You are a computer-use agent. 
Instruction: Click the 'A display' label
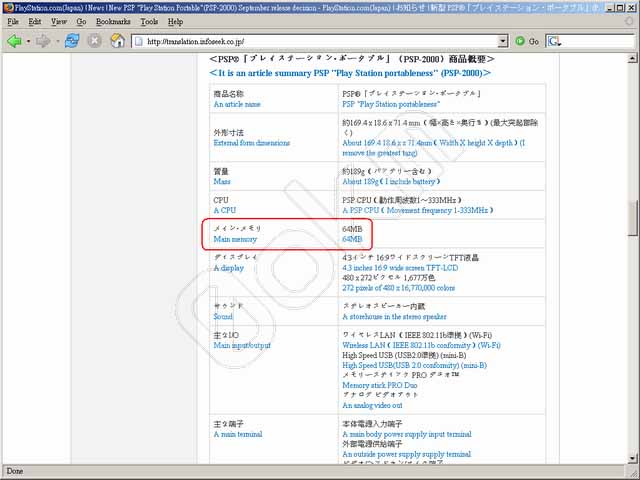229,268
